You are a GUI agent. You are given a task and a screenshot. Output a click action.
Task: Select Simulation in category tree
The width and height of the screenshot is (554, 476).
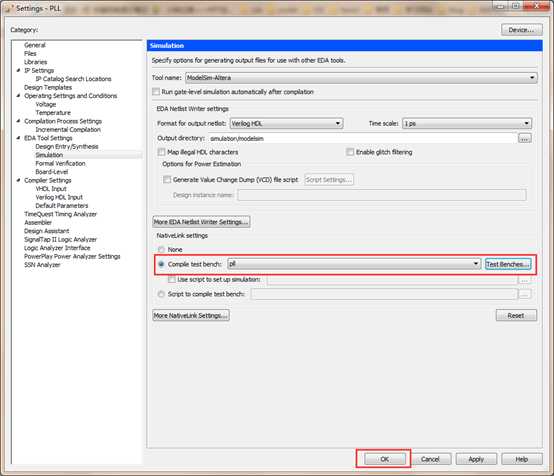[49, 155]
